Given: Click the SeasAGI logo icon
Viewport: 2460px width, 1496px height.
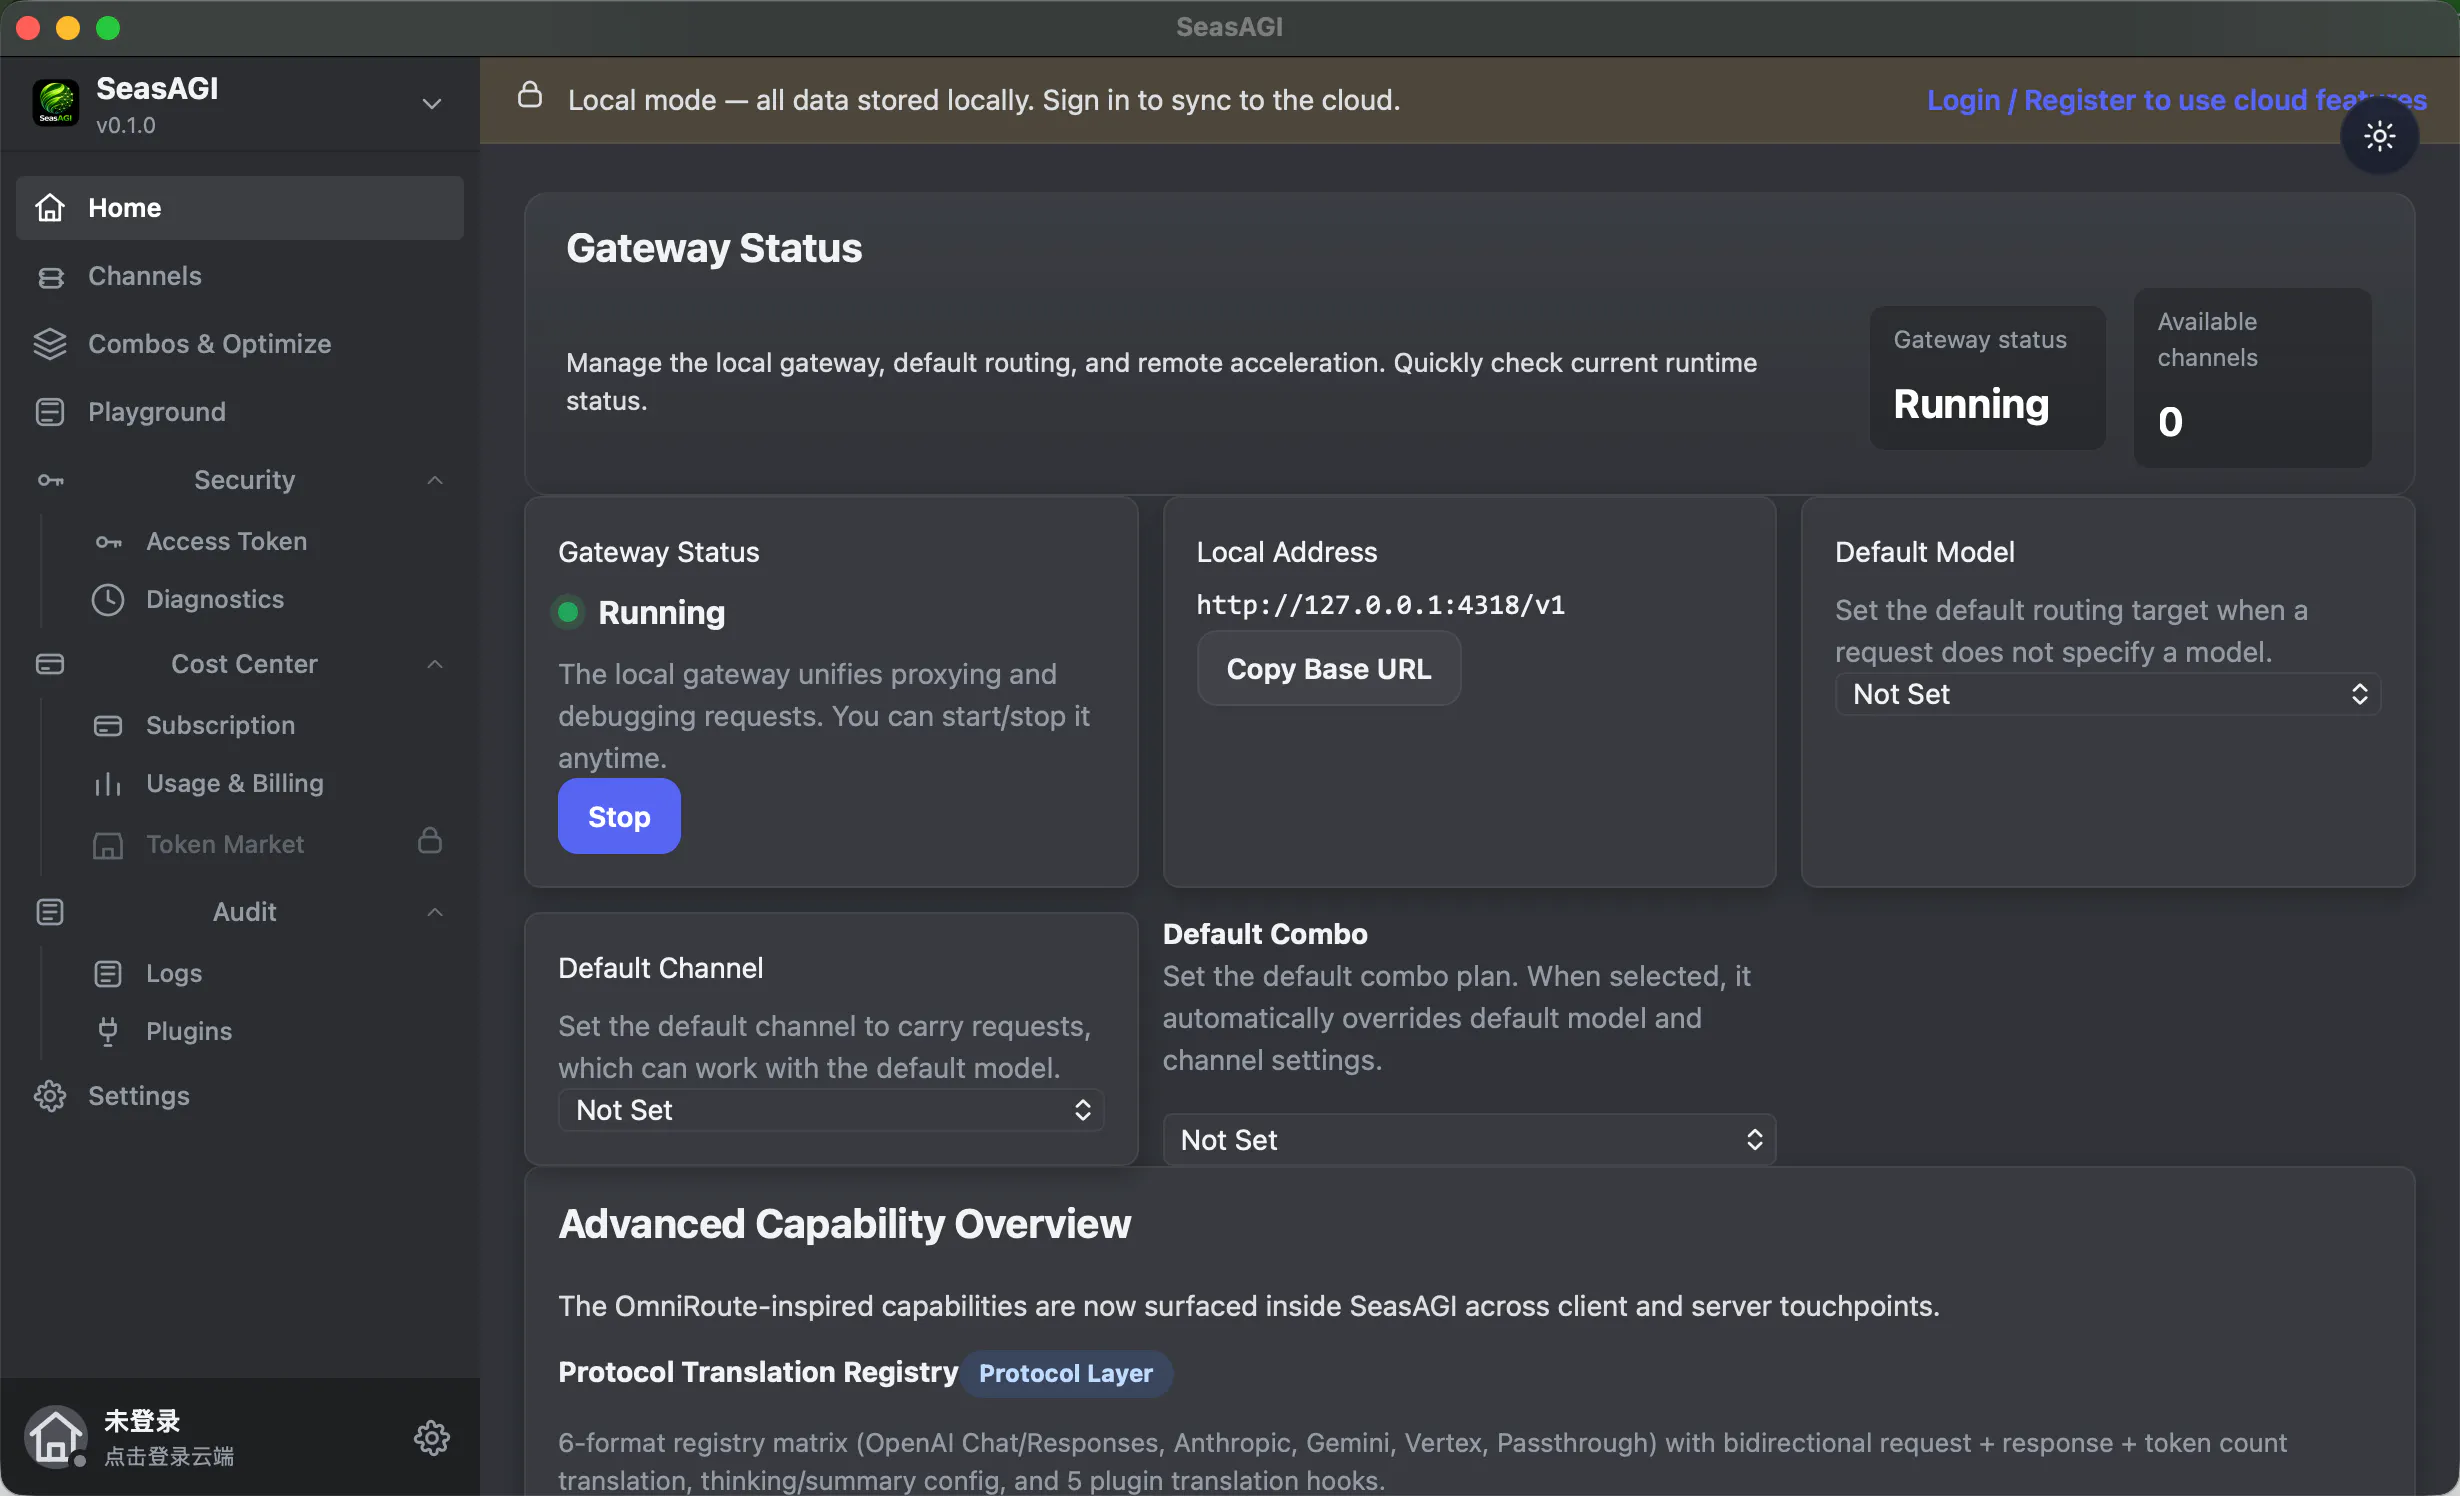Looking at the screenshot, I should coord(56,104).
